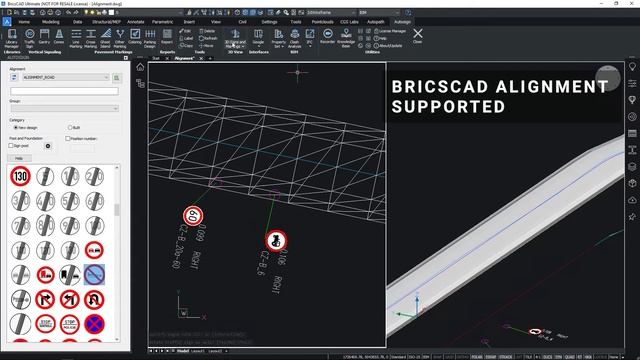This screenshot has width=640, height=360.
Task: Toggle STRACK in the status bar
Action: coord(505,357)
